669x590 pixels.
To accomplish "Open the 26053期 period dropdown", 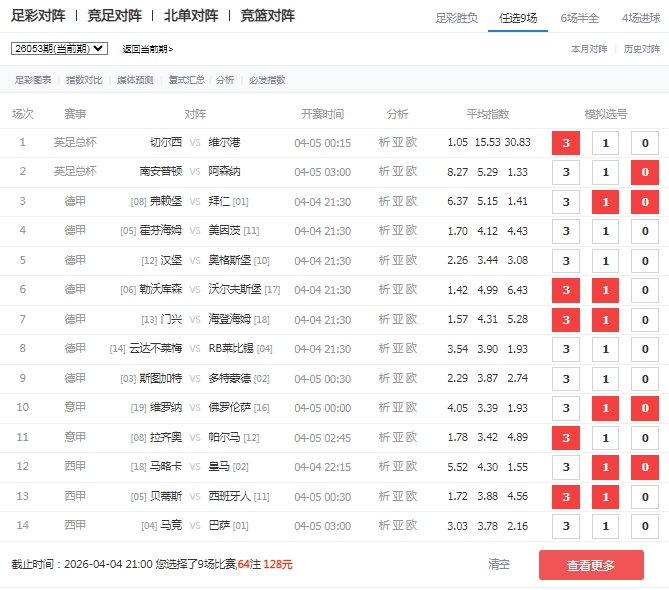I will tap(59, 48).
